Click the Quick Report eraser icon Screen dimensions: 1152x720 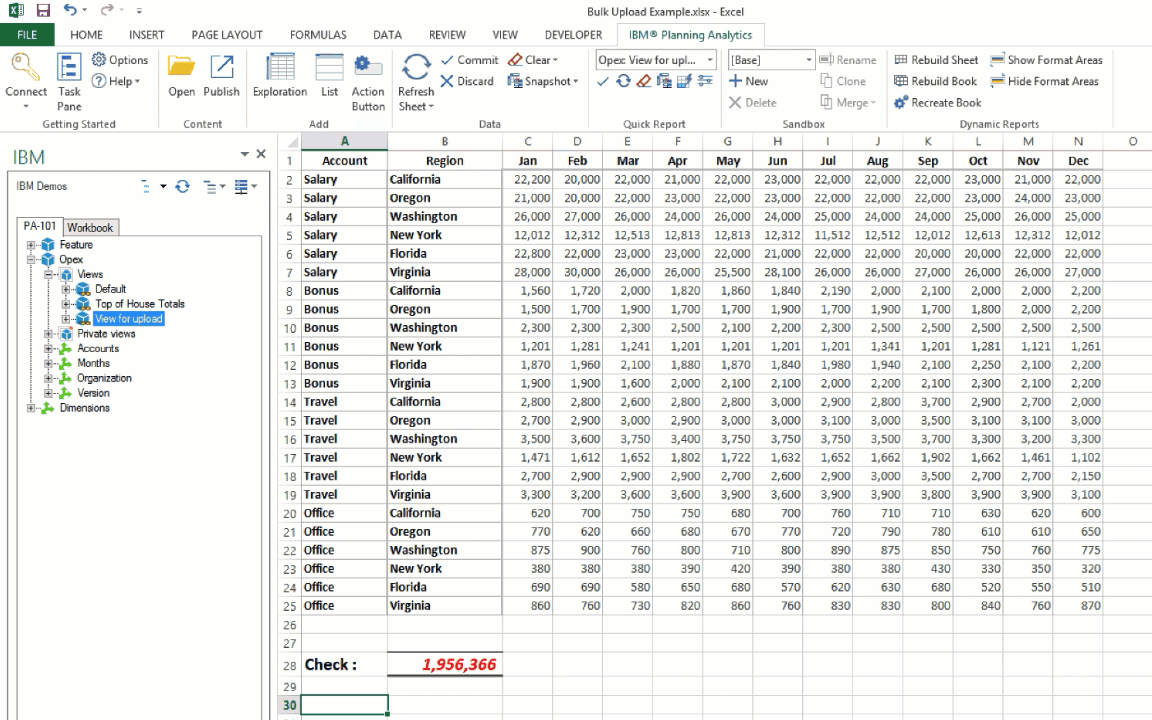644,82
